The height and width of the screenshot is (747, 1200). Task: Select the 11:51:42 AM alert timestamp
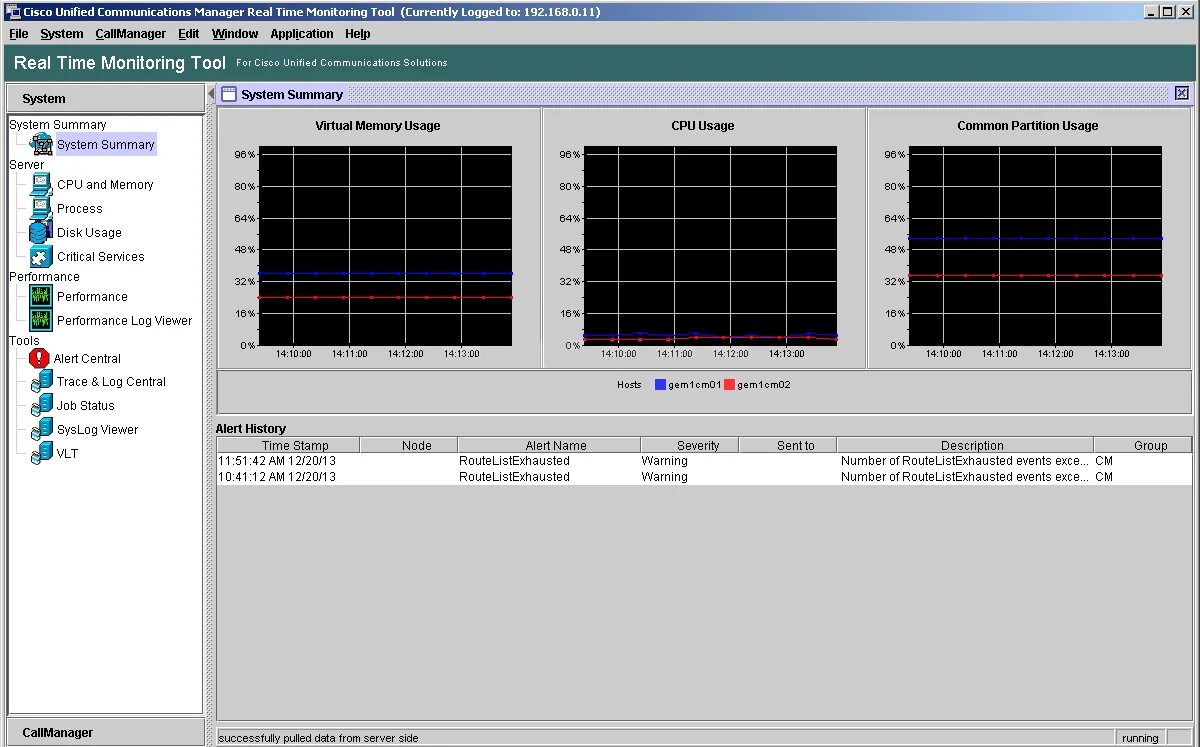277,461
